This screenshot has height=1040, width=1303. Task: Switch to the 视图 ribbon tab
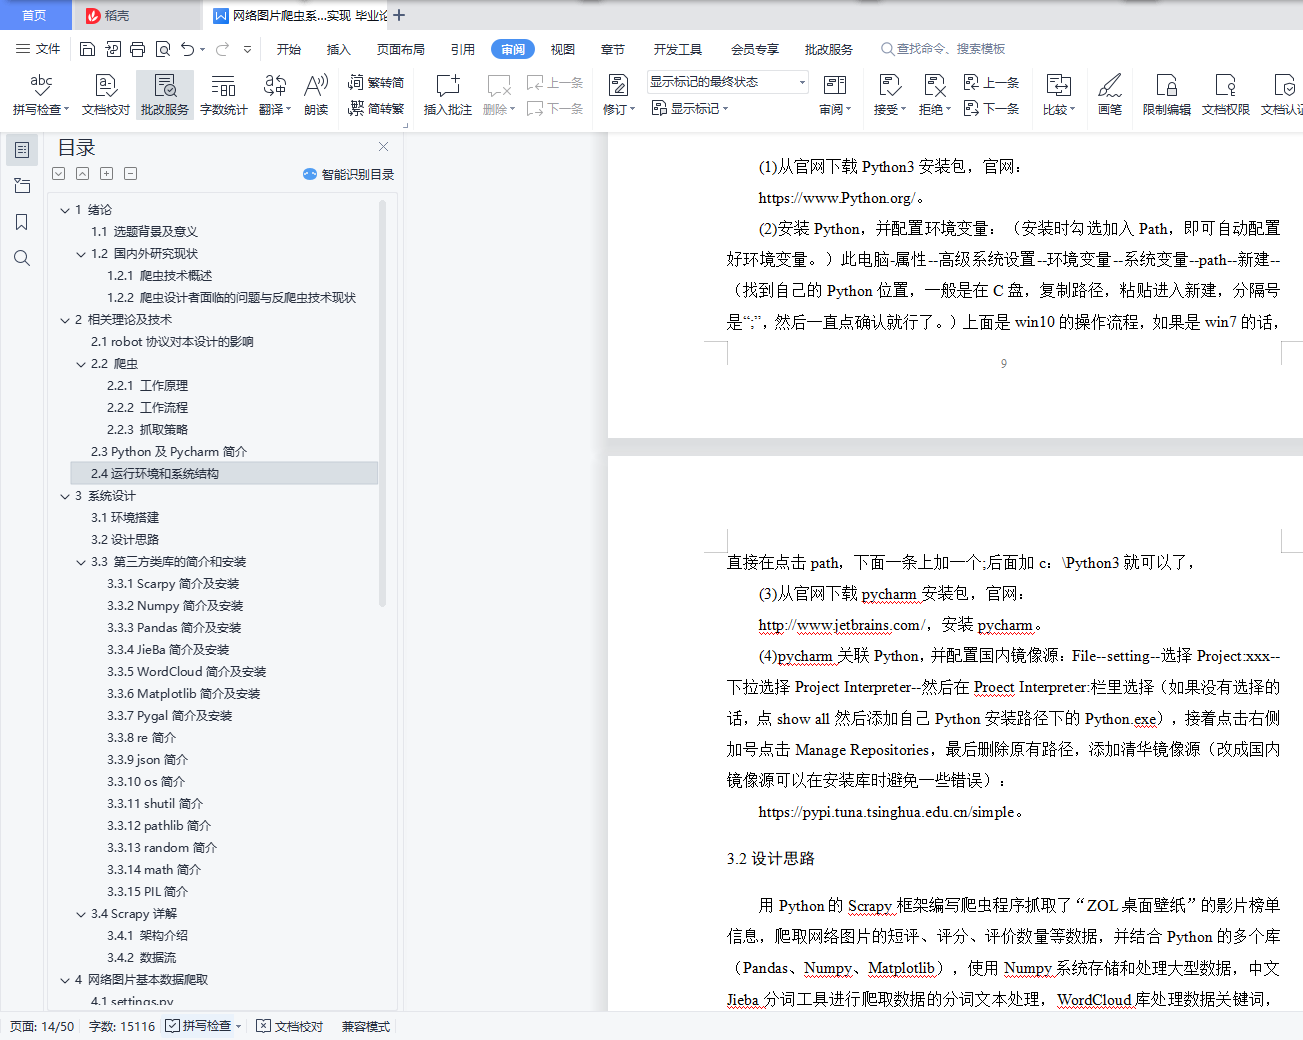[x=563, y=49]
